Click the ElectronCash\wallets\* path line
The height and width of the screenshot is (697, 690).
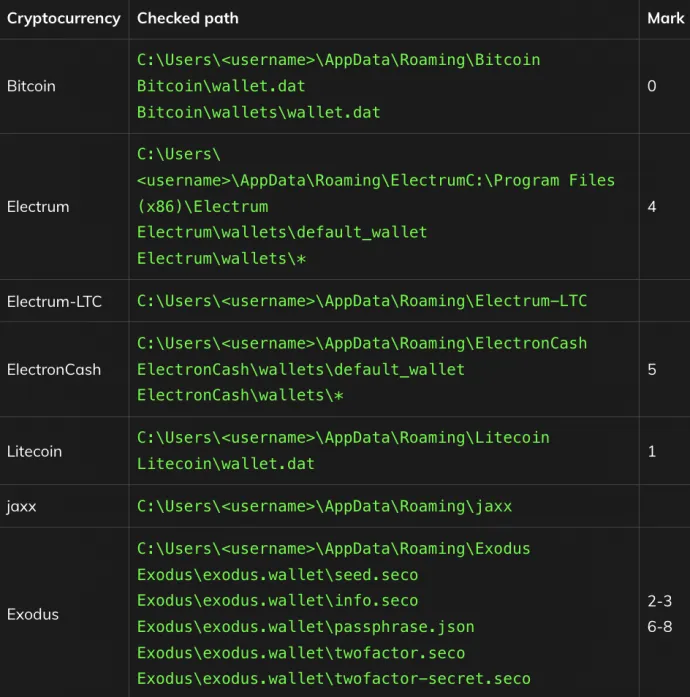tap(240, 395)
